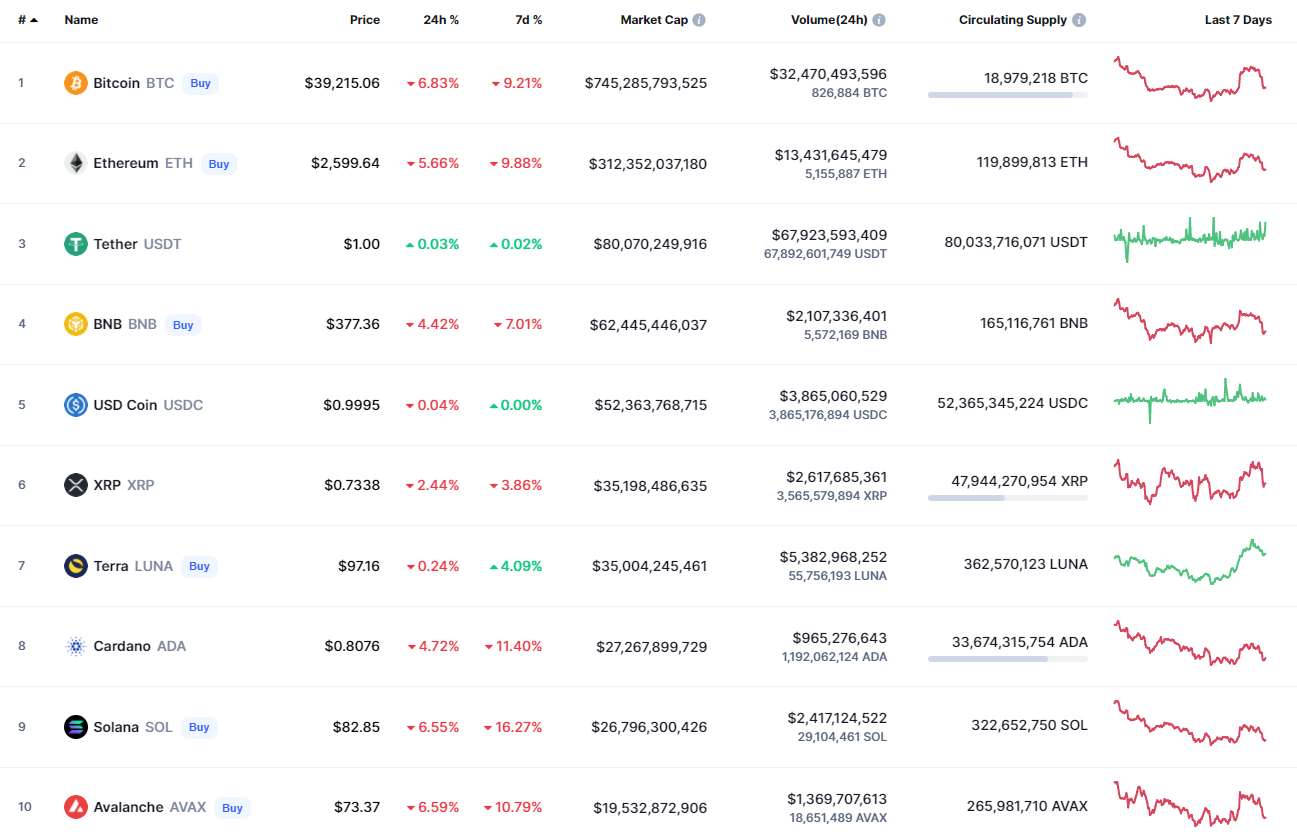
Task: Click the Solana logo icon
Action: click(76, 727)
